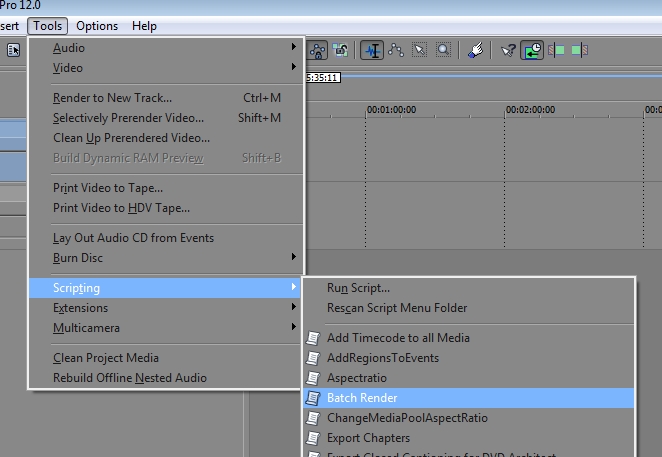This screenshot has width=662, height=457.
Task: Select the Selection Edit tool icon
Action: pyautogui.click(x=420, y=50)
